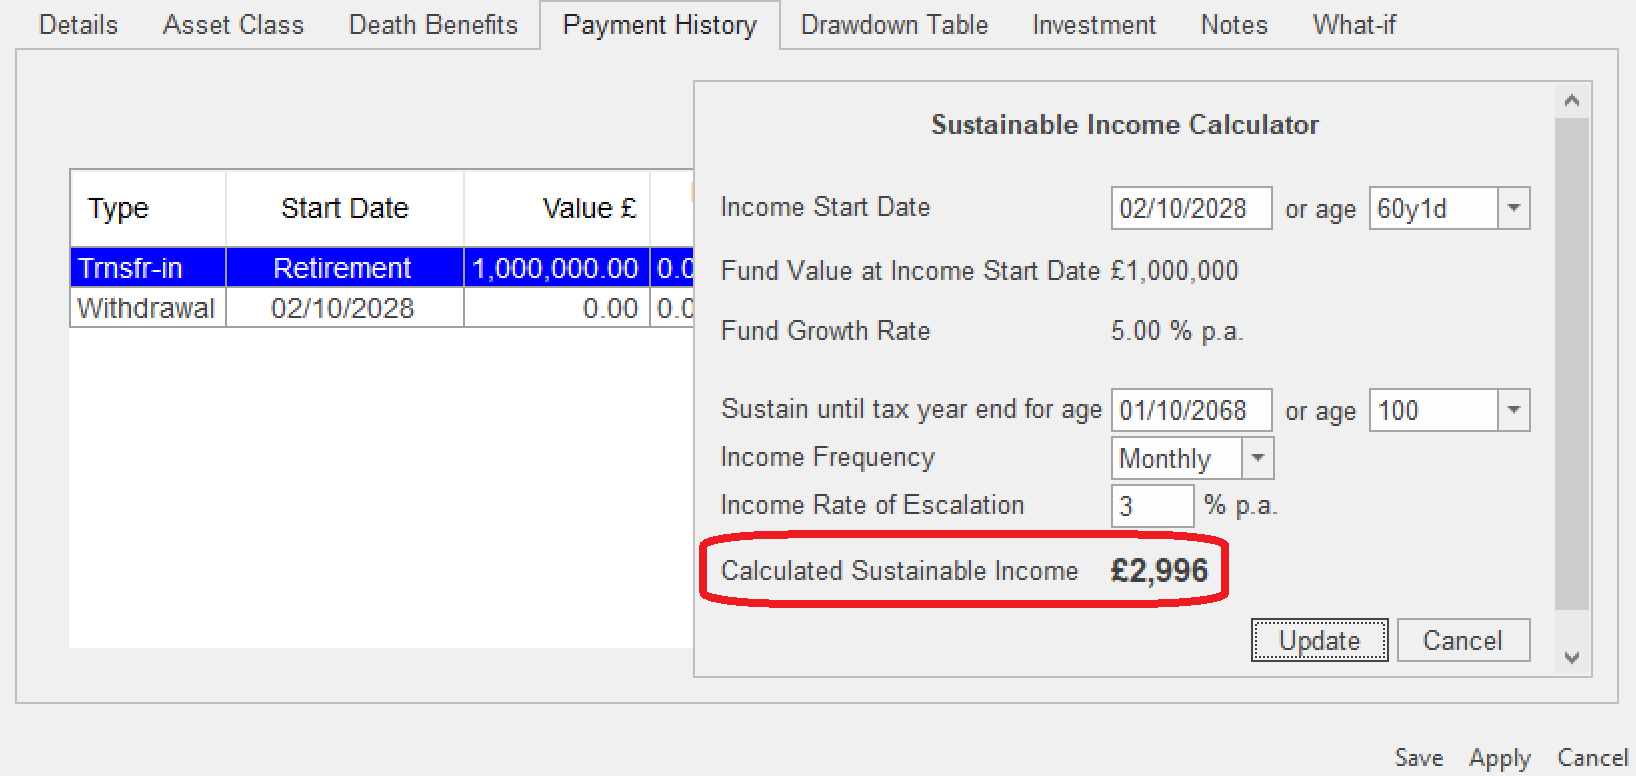This screenshot has height=776, width=1636.
Task: Go to the Drawdown Table tab
Action: 894,25
